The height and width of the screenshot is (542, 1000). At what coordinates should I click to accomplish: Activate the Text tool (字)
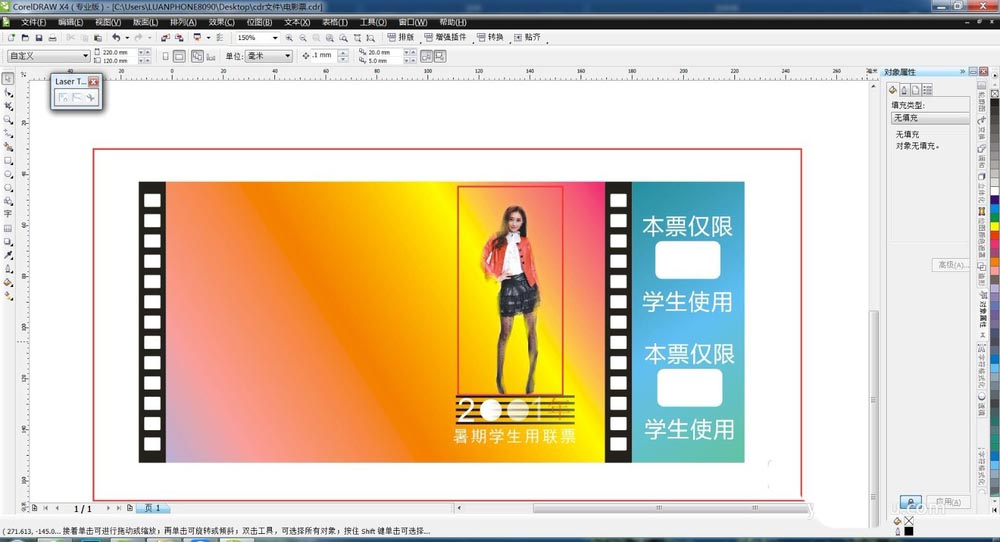click(x=8, y=214)
